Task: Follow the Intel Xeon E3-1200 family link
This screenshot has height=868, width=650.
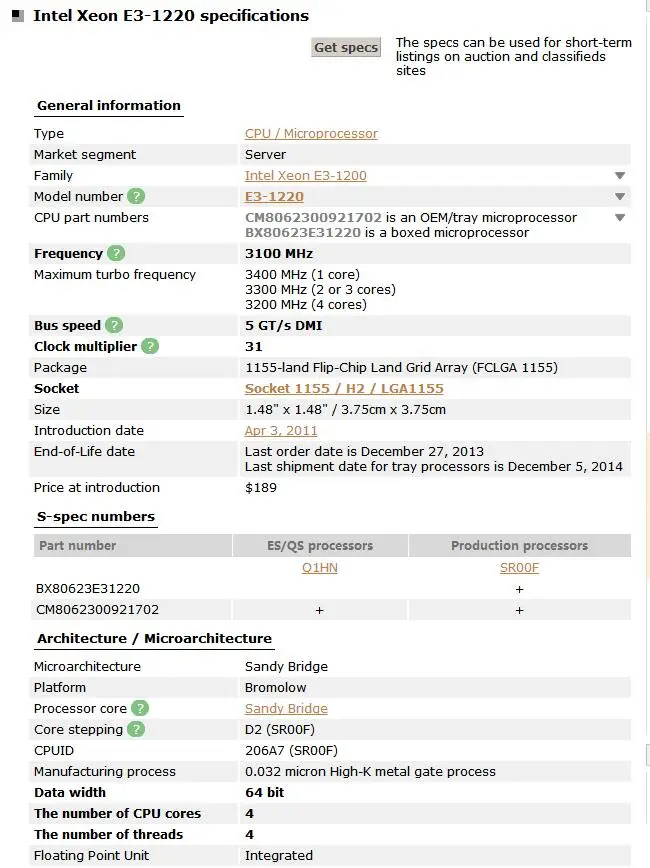Action: click(x=305, y=176)
